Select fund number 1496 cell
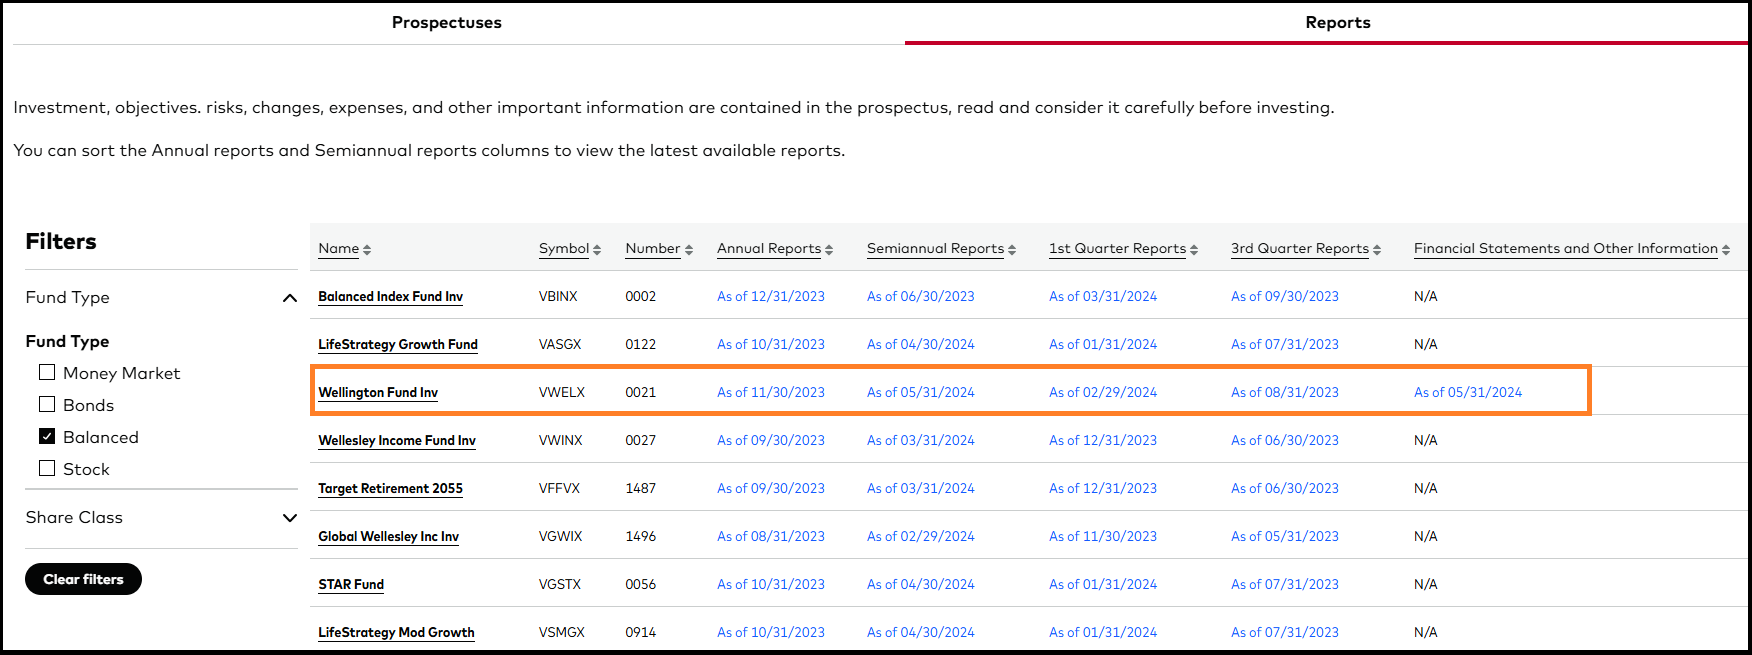Screen dimensions: 1752x655 pyautogui.click(x=641, y=537)
